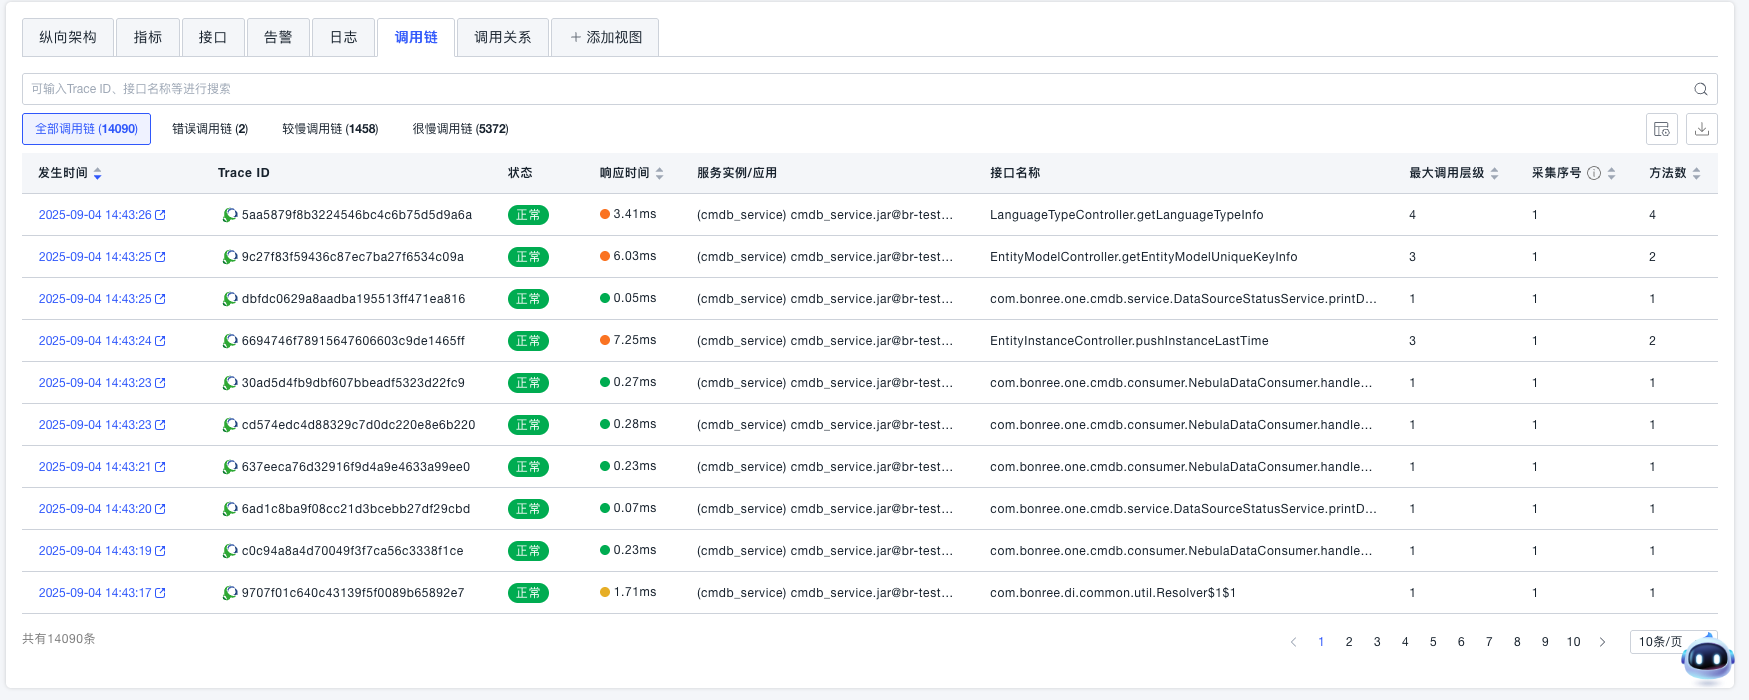Viewport: 1749px width, 700px height.
Task: Sort by 响应时间 column
Action: 660,174
